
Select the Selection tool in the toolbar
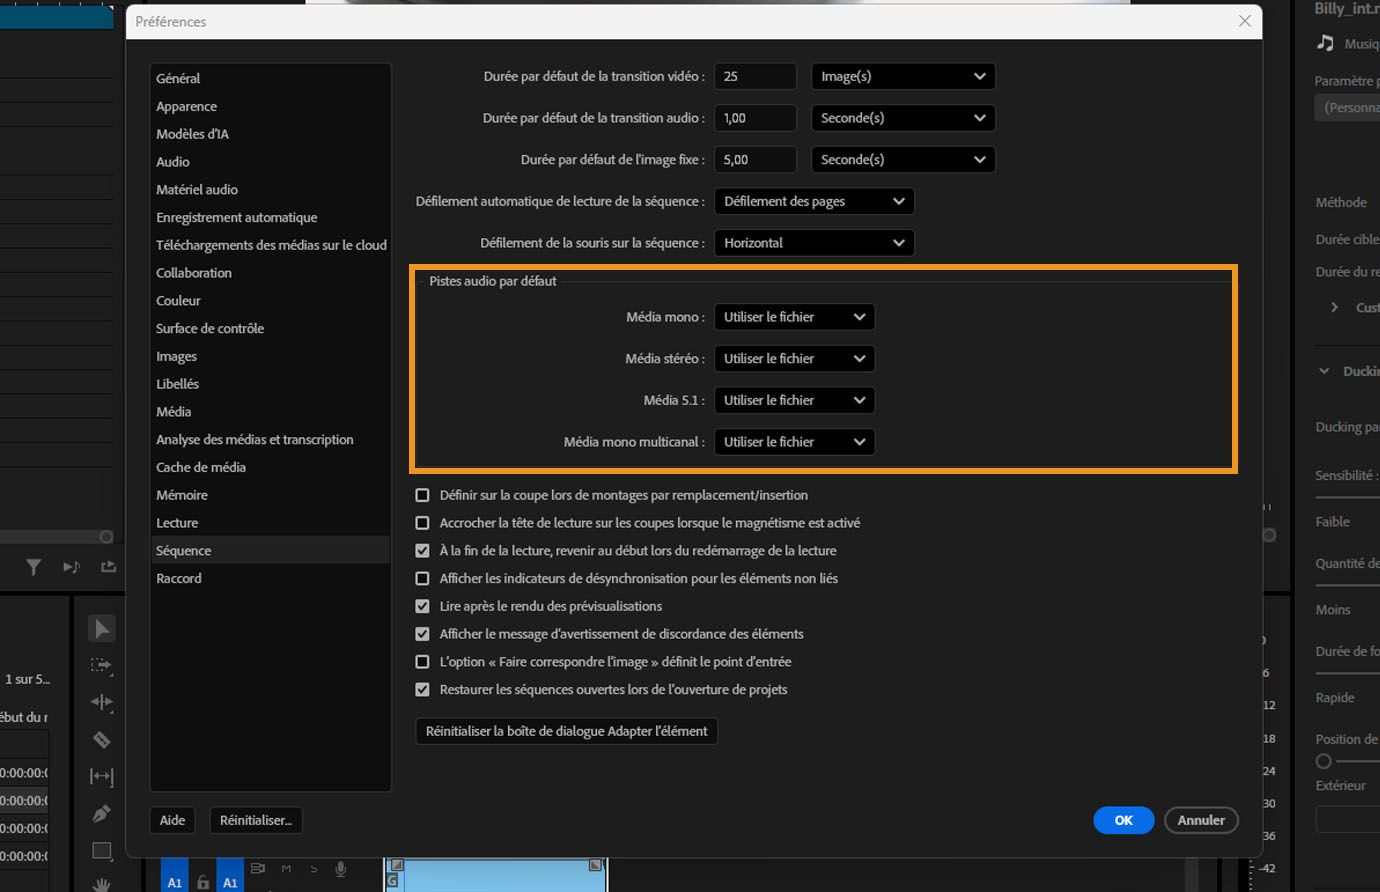tap(101, 628)
